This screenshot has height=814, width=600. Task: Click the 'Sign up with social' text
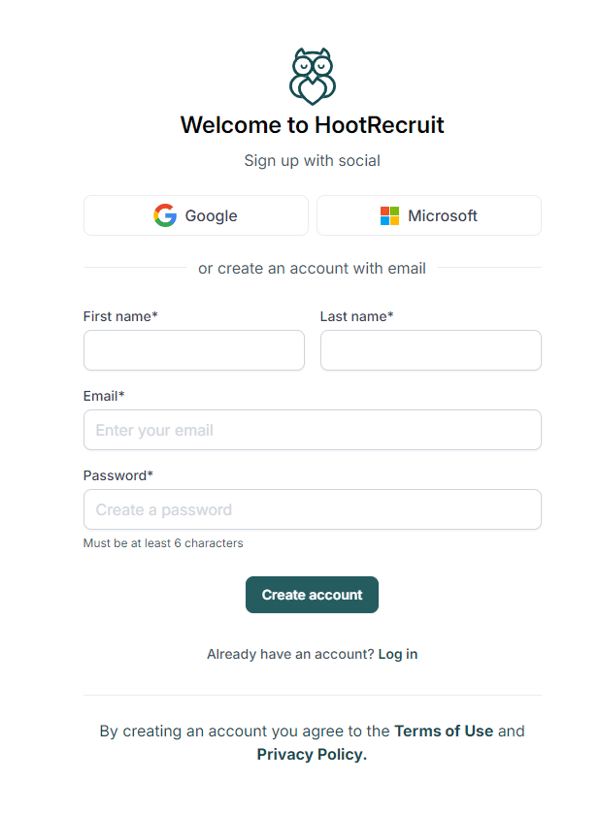point(312,160)
